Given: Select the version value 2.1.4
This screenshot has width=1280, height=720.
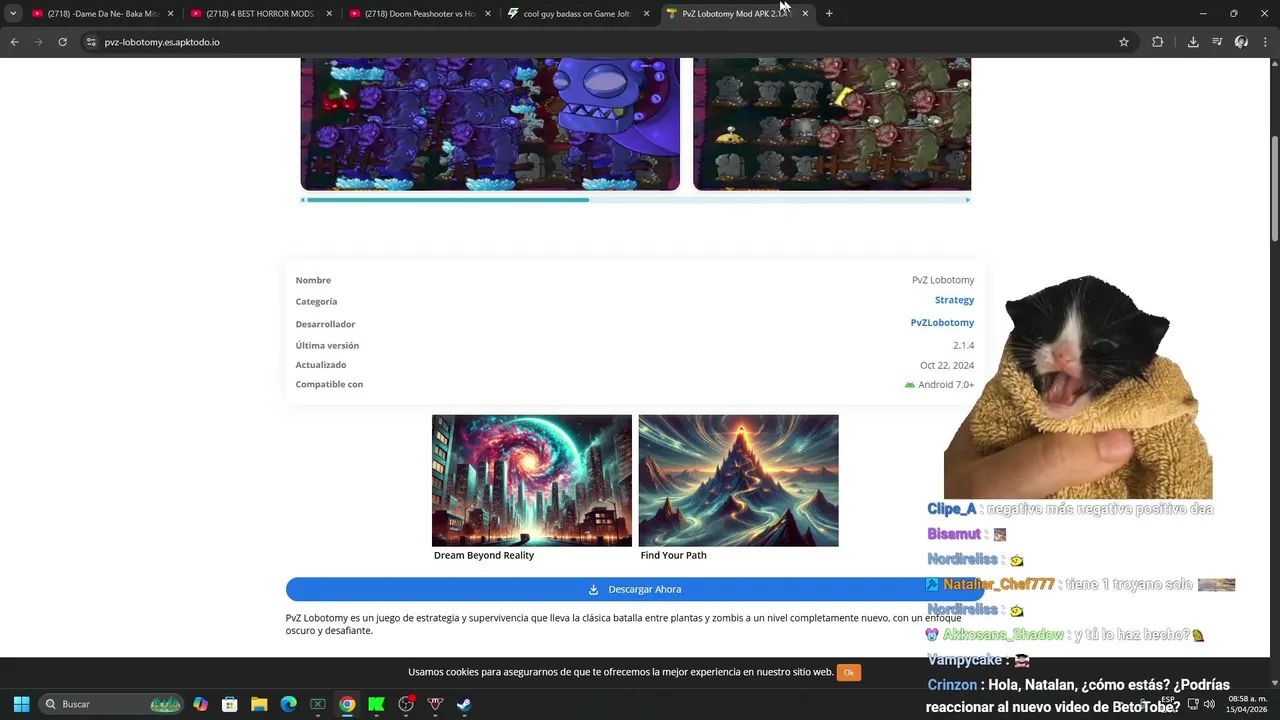Looking at the screenshot, I should coord(963,345).
